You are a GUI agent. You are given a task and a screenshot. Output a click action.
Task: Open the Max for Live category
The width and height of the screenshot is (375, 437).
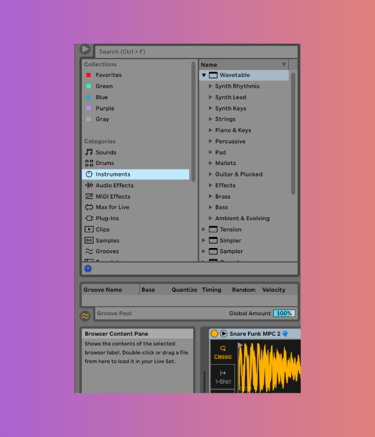107,207
